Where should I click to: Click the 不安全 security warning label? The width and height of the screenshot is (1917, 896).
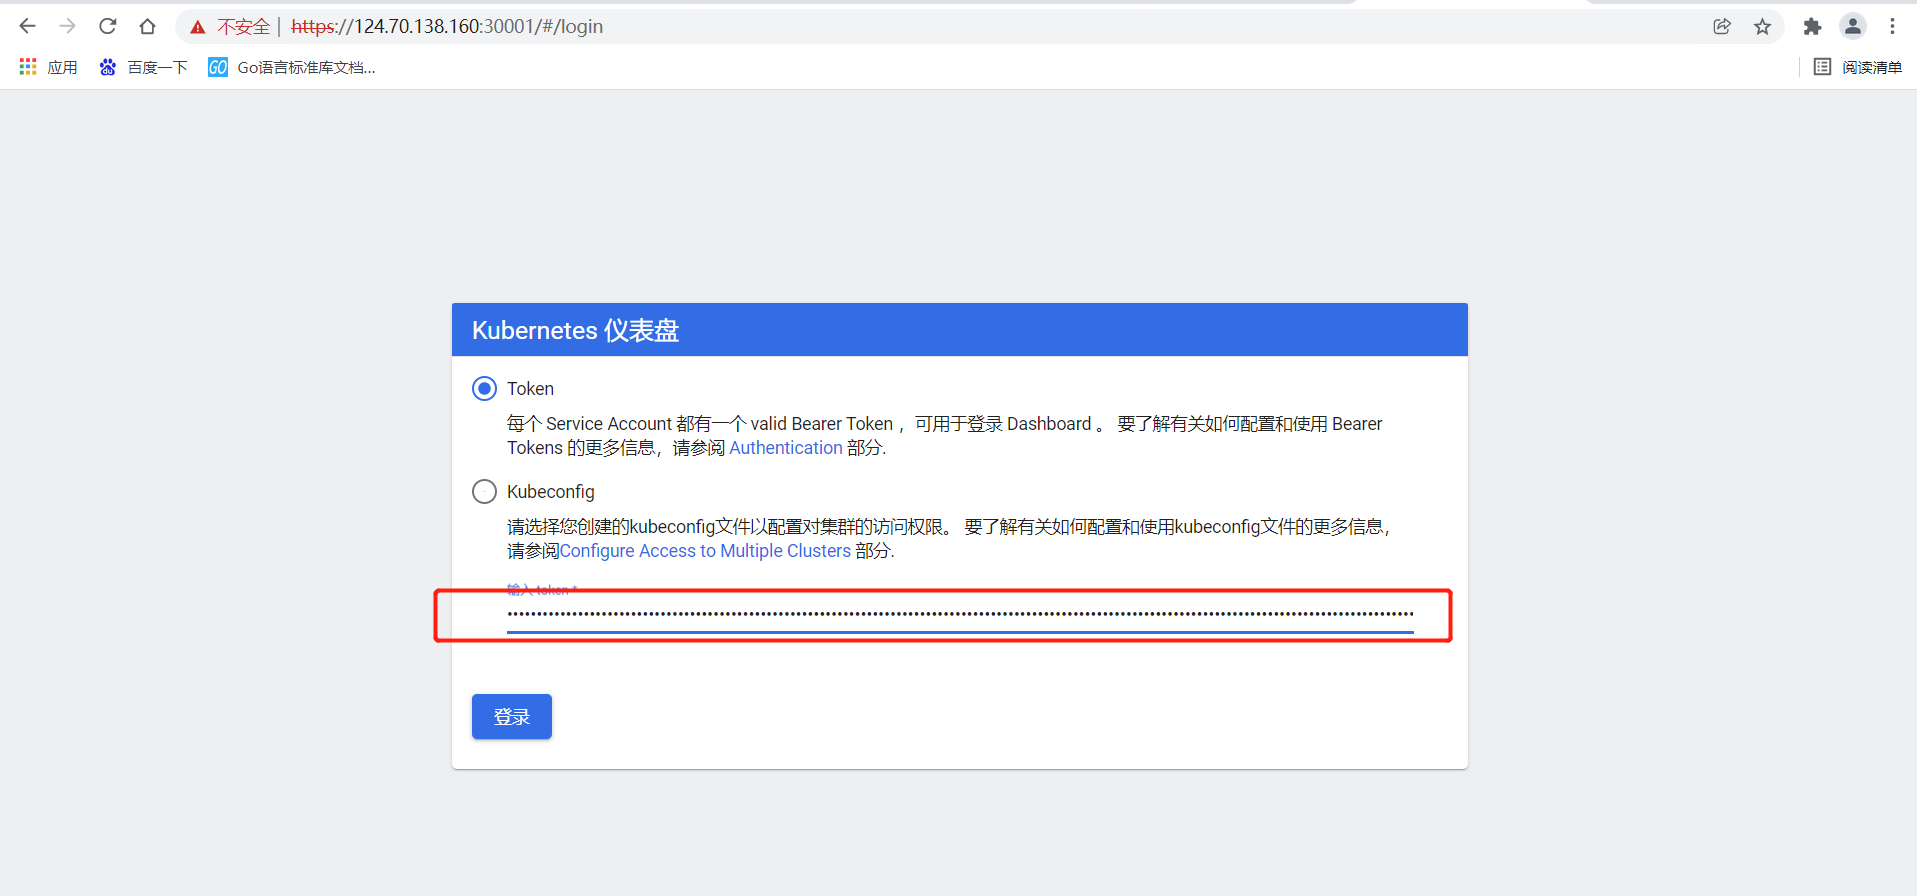(243, 27)
